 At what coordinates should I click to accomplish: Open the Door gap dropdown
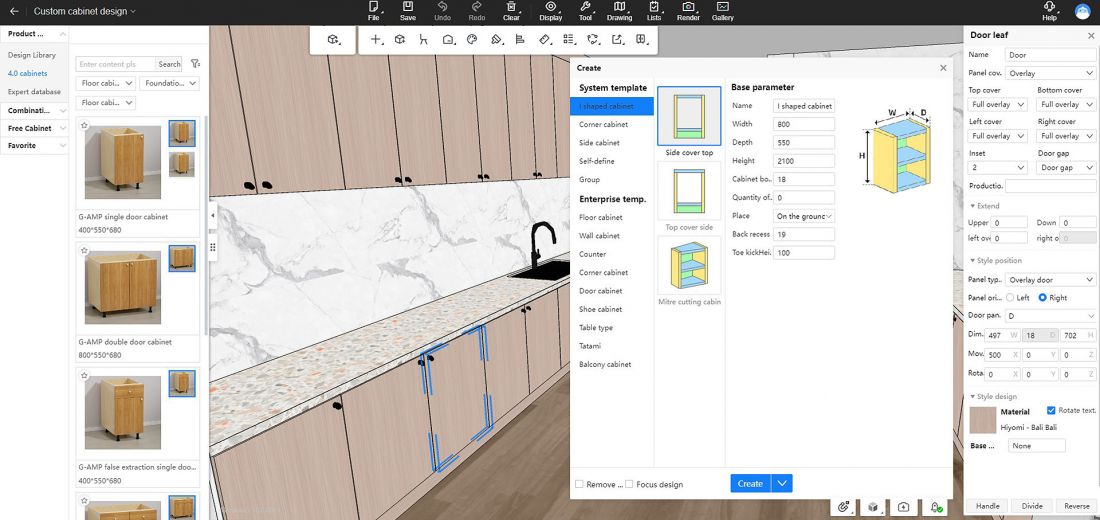point(1066,168)
